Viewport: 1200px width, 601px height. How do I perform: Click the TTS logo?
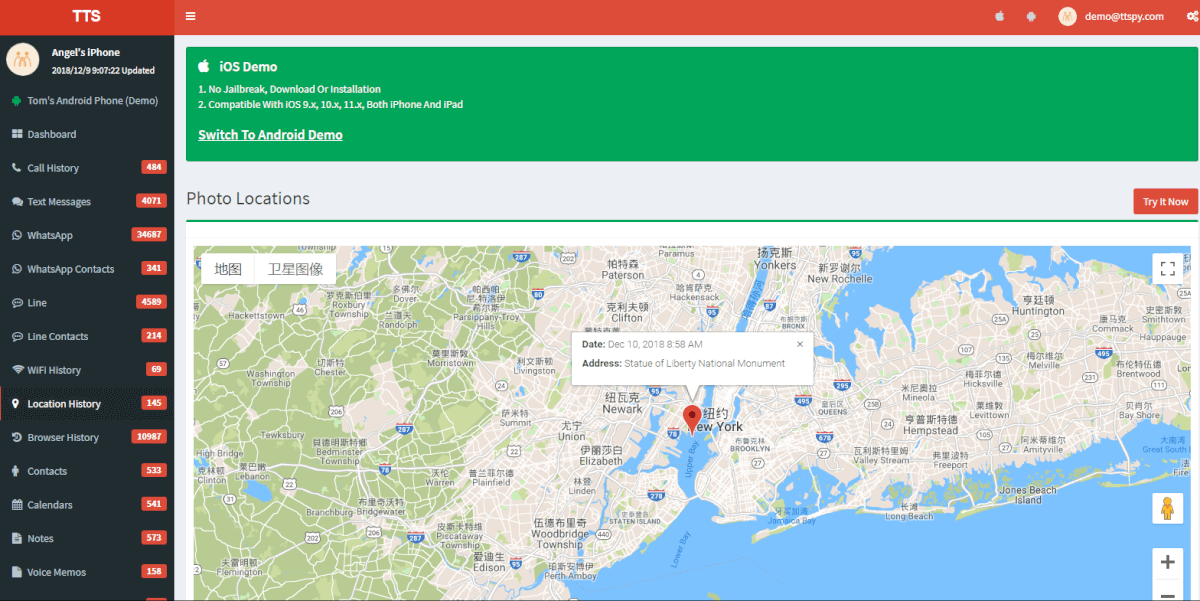coord(87,16)
